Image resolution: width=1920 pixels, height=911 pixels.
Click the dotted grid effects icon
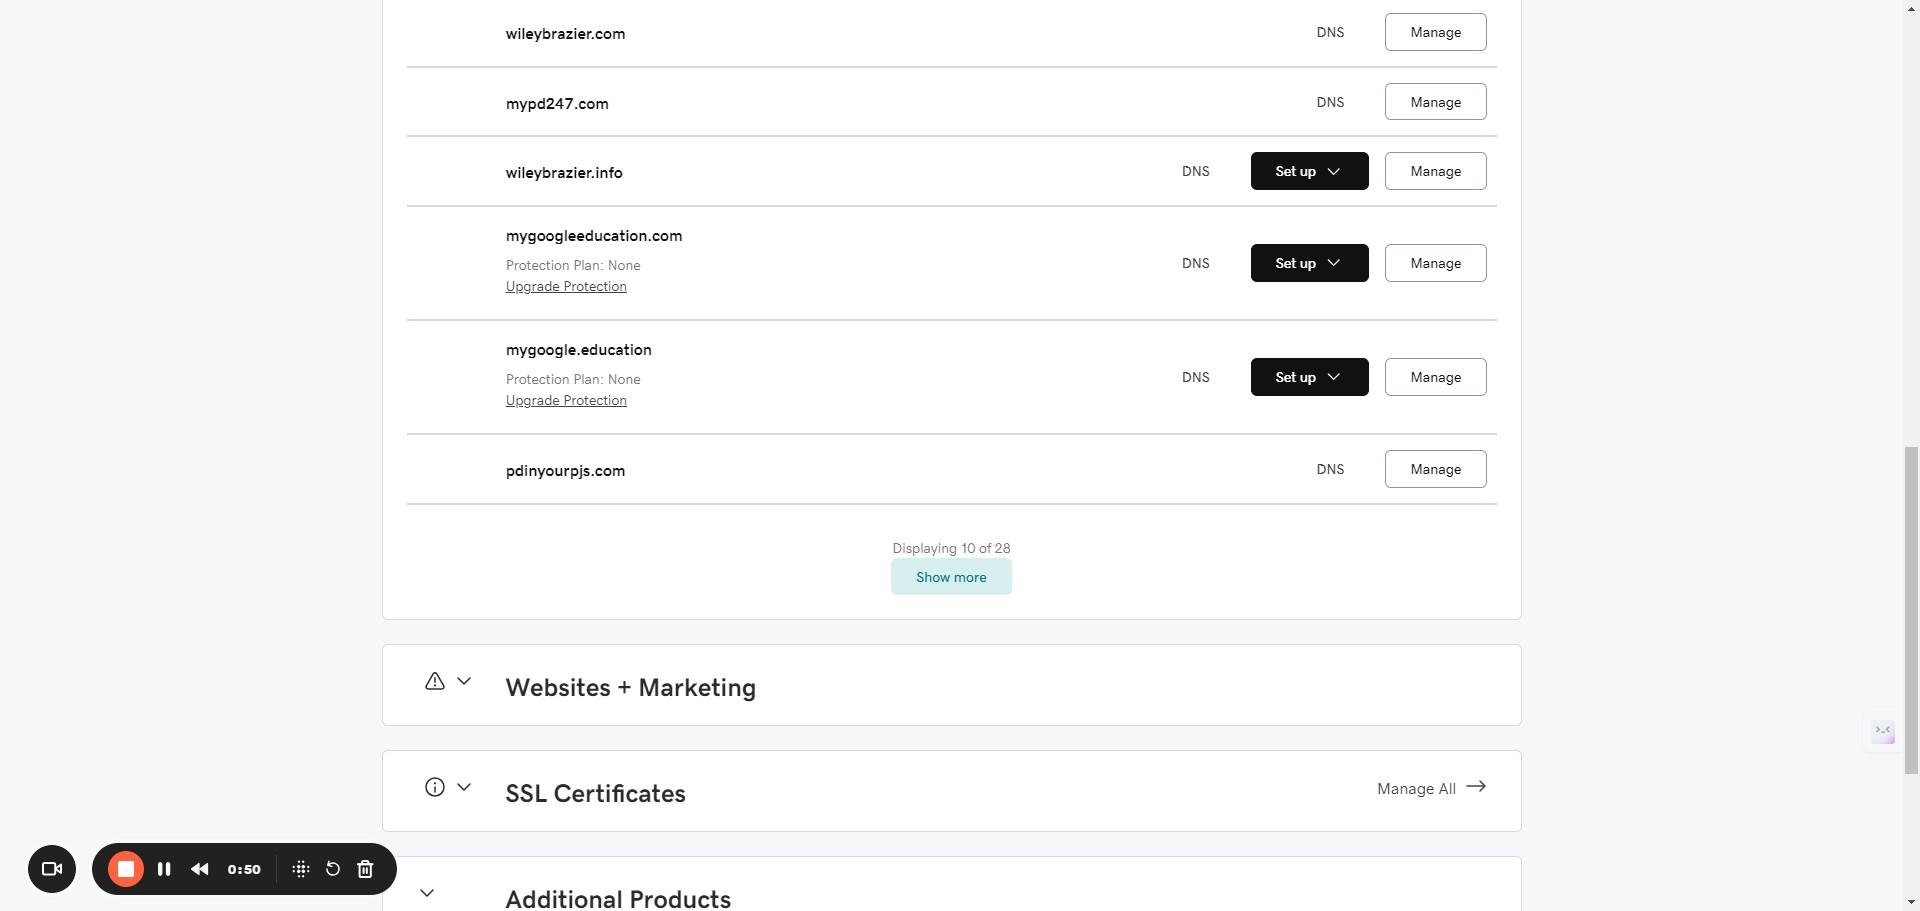point(300,869)
